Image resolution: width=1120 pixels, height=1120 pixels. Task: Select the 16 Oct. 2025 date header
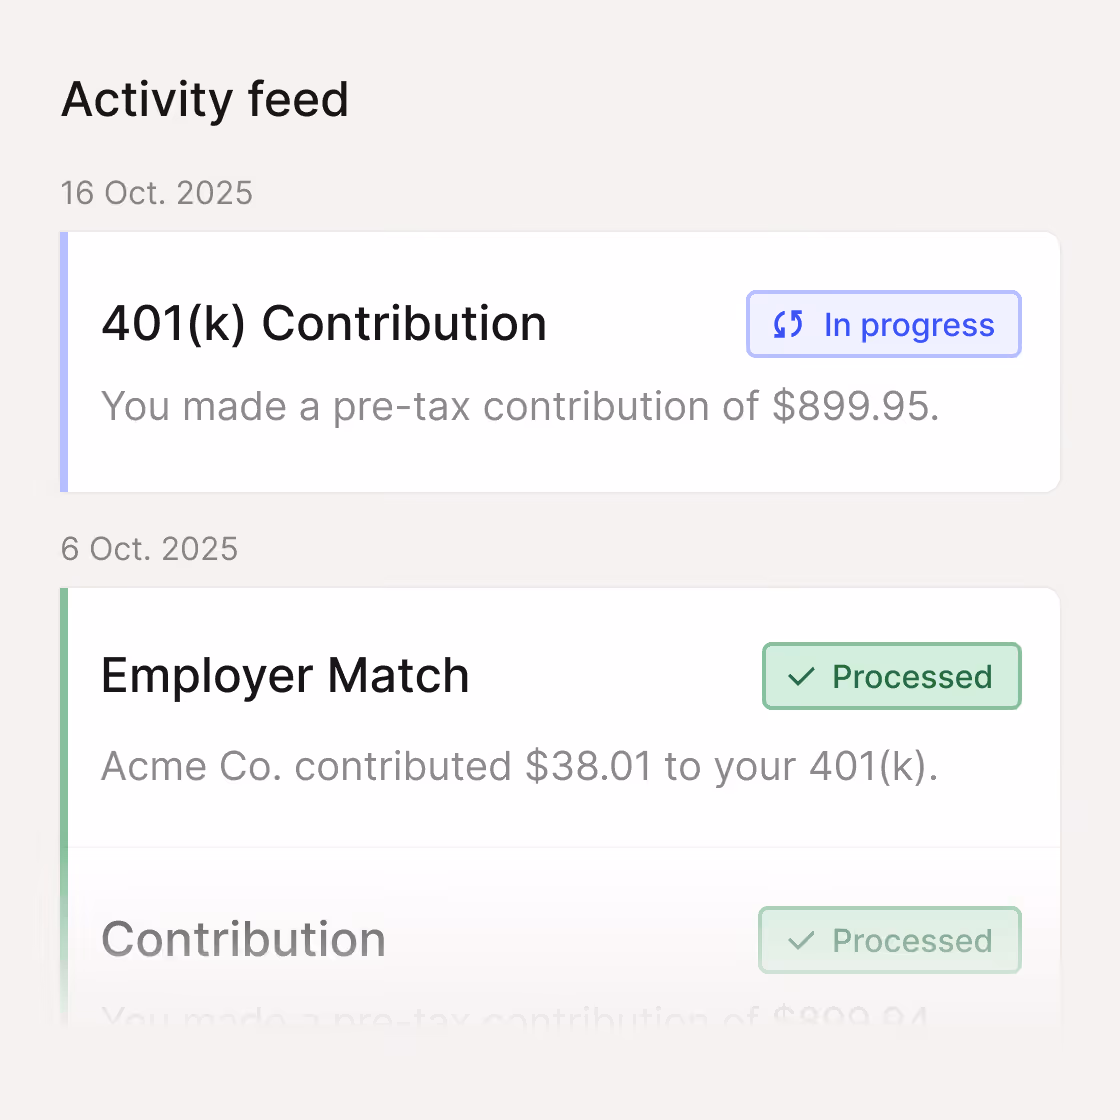tap(157, 193)
